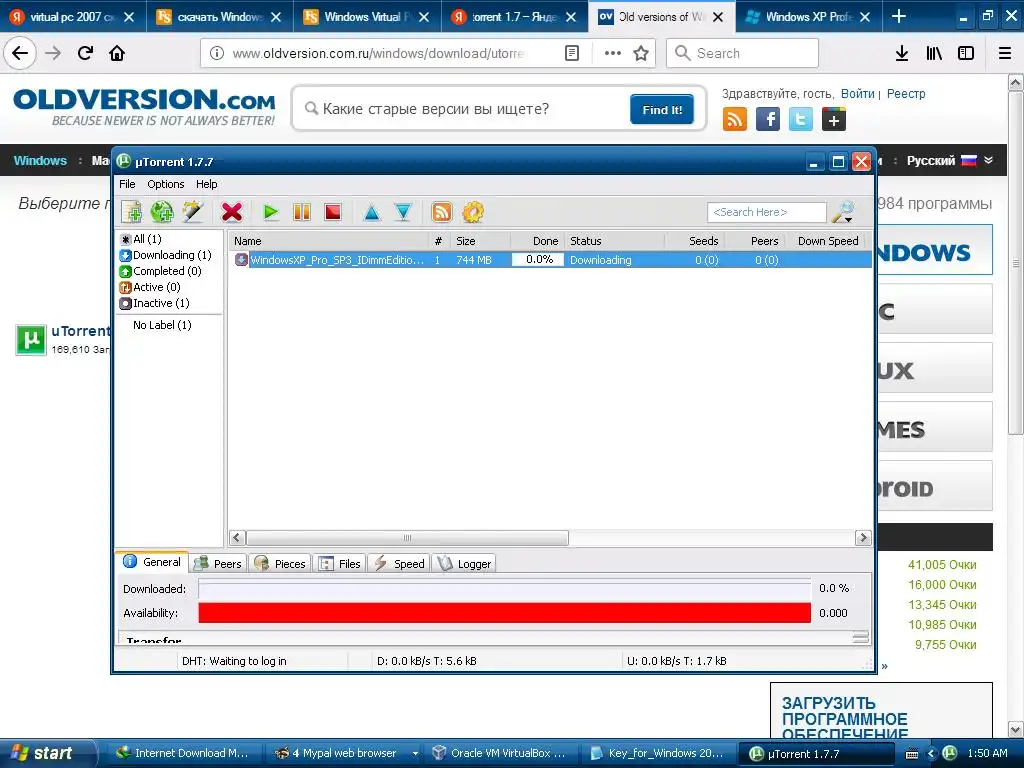Click Add Torrent from URL icon

(162, 212)
